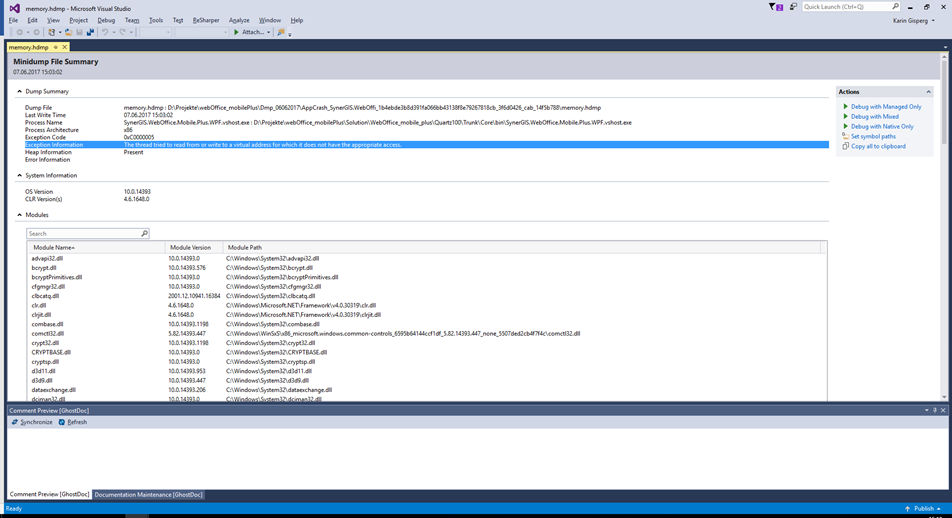
Task: Click the Undo toolbar icon
Action: pyautogui.click(x=105, y=32)
